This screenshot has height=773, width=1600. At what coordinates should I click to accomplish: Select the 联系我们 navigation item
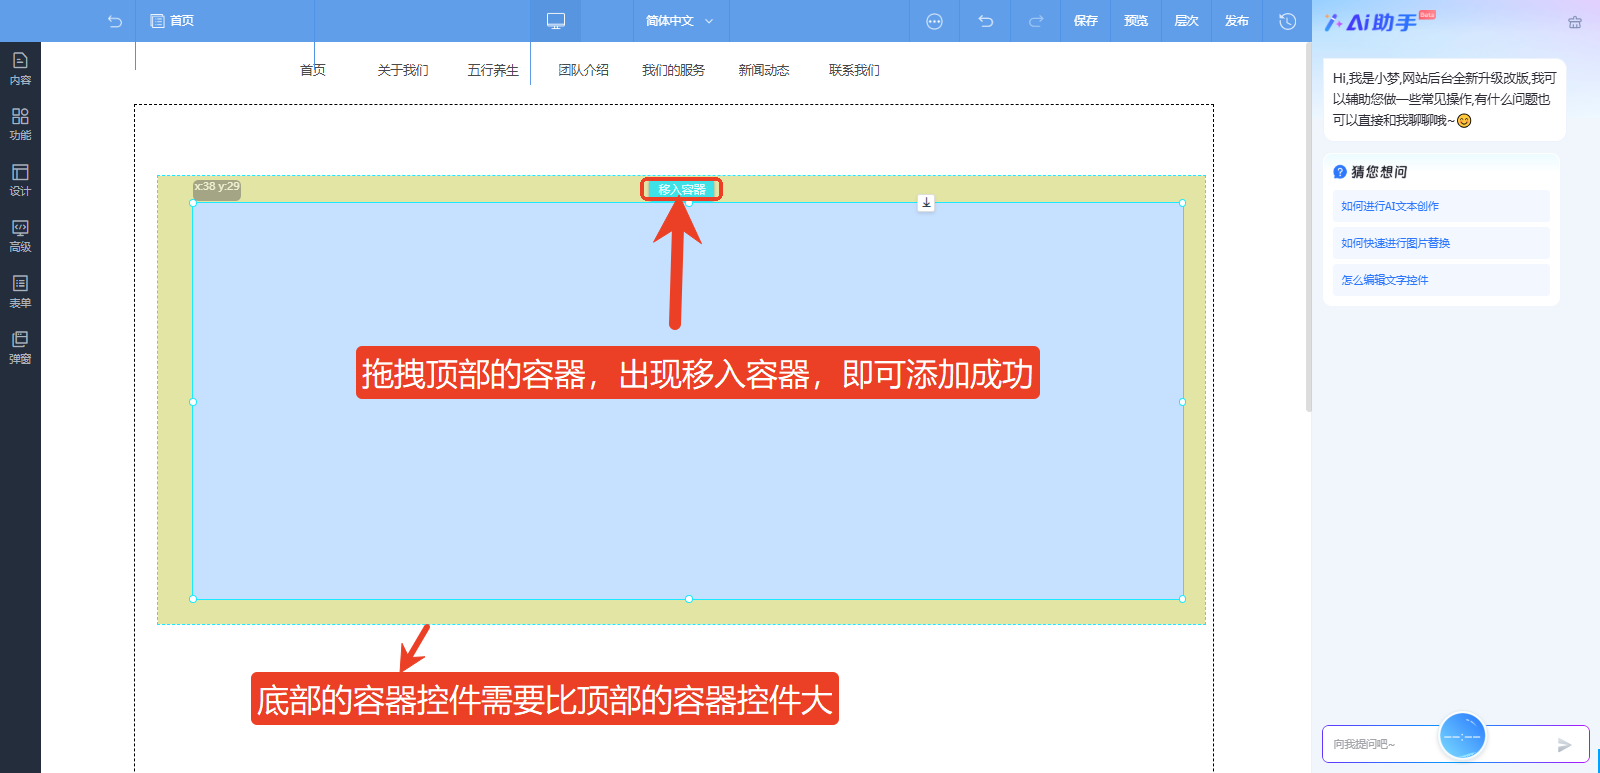click(854, 70)
